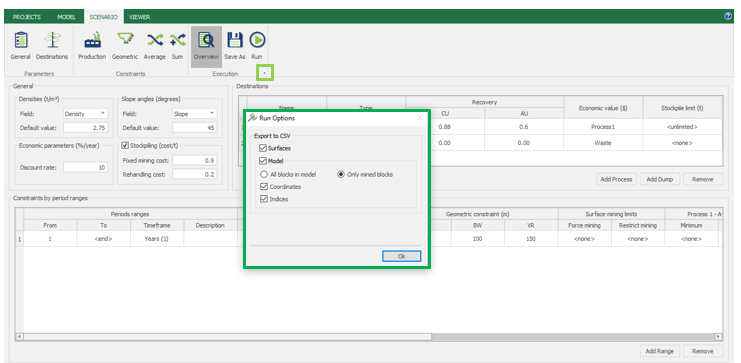Select the Average constraint icon
The width and height of the screenshot is (741, 363).
[x=155, y=41]
